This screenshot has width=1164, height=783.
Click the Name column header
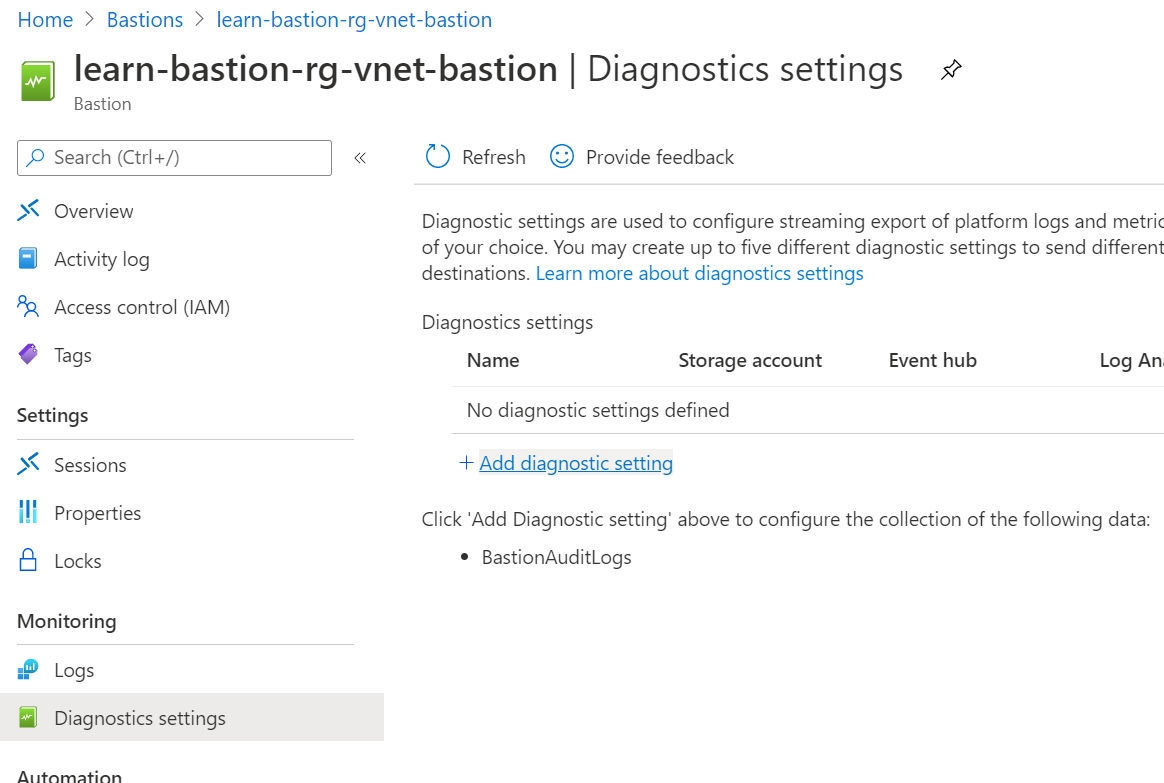coord(493,361)
